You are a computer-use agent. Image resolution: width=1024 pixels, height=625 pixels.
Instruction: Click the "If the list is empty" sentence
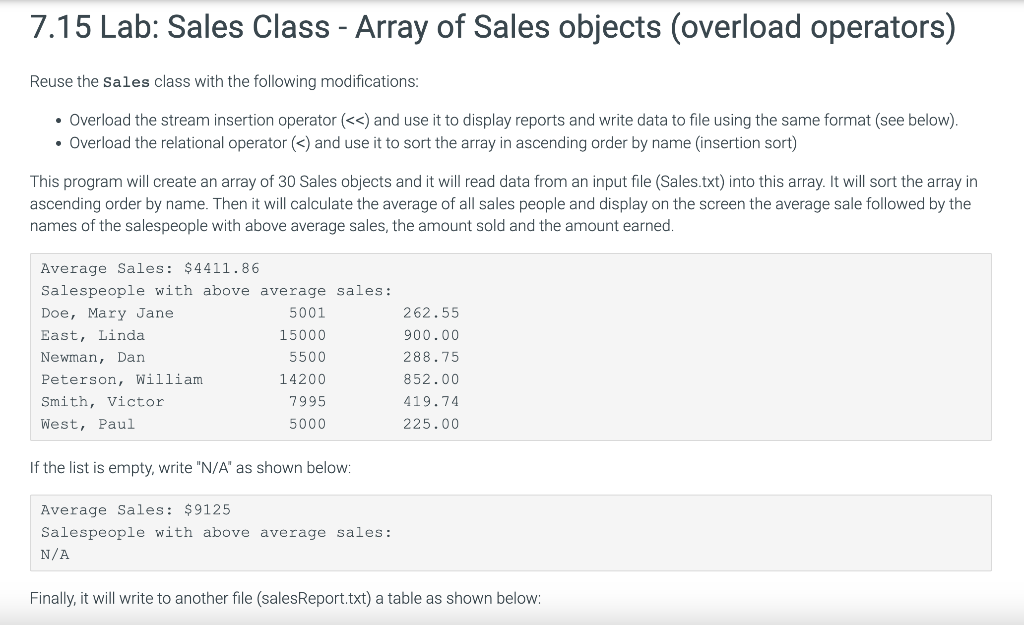(x=190, y=468)
